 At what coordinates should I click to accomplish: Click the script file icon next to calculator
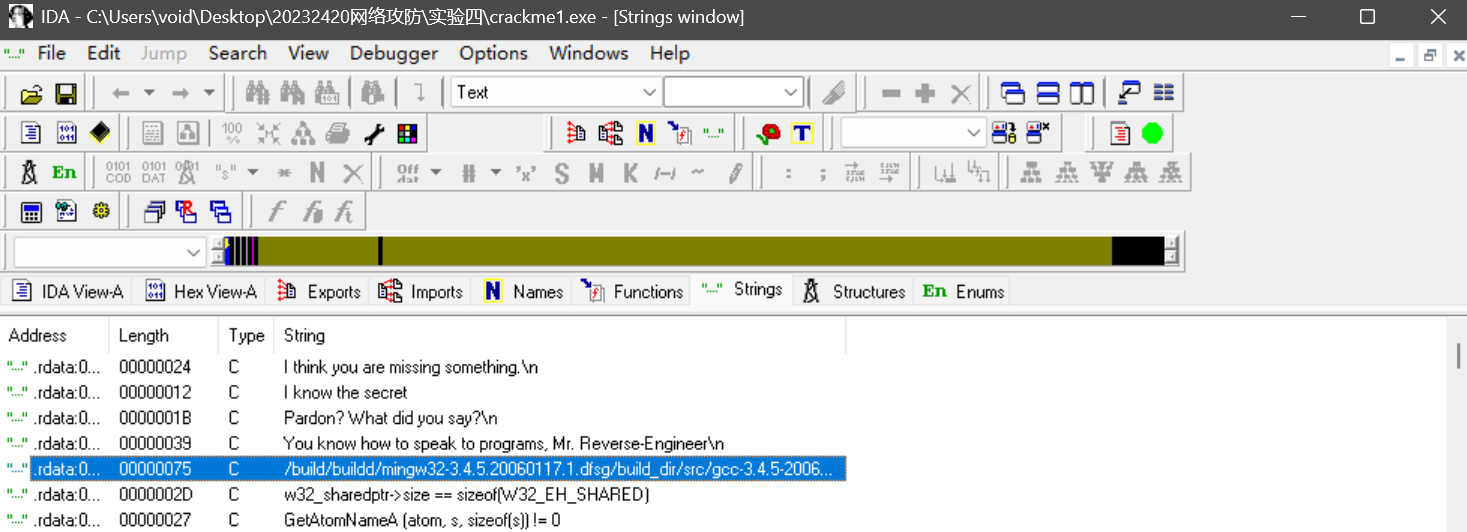click(x=66, y=212)
